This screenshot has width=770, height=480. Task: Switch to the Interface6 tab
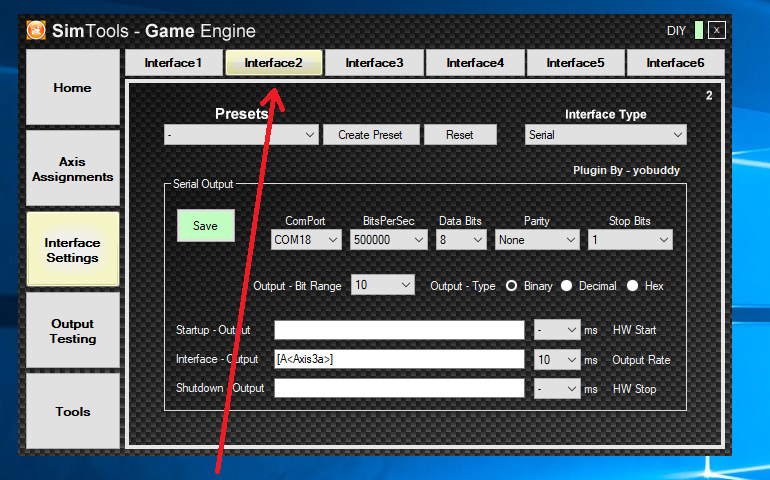(675, 63)
